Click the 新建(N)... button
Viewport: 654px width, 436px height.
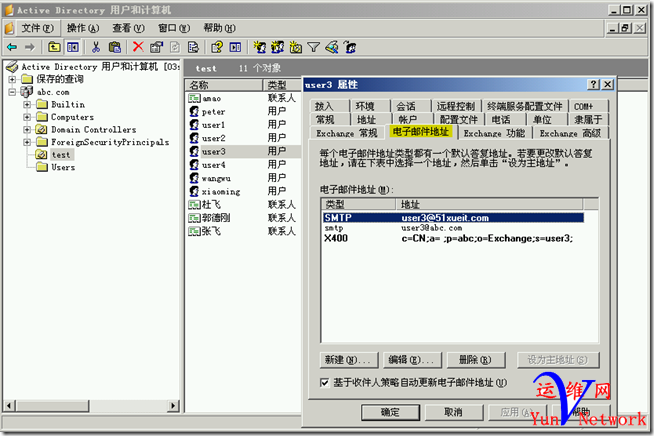pyautogui.click(x=349, y=360)
